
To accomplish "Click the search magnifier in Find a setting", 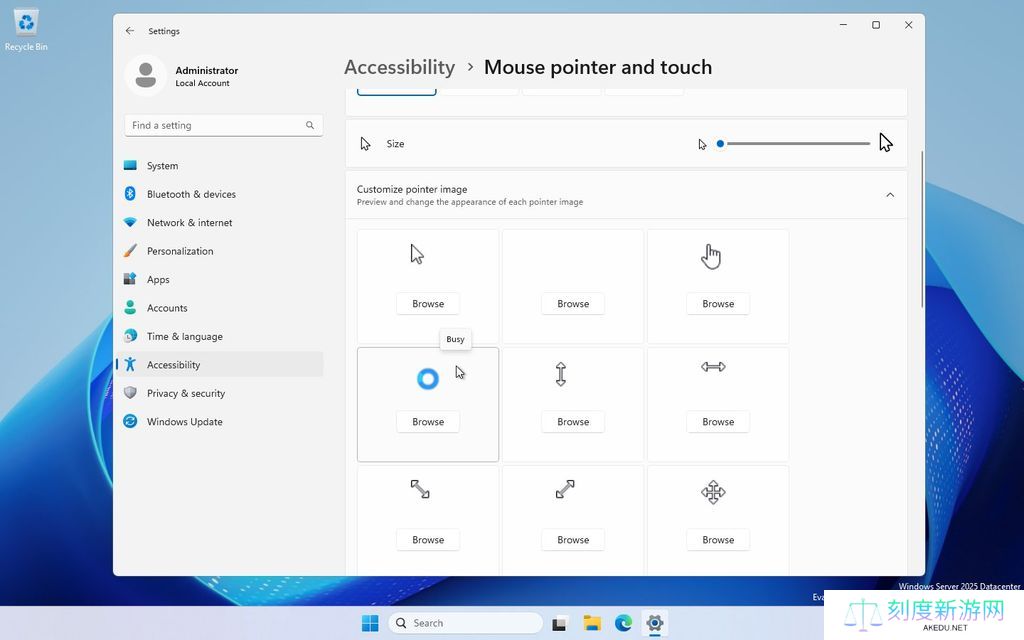I will 310,125.
